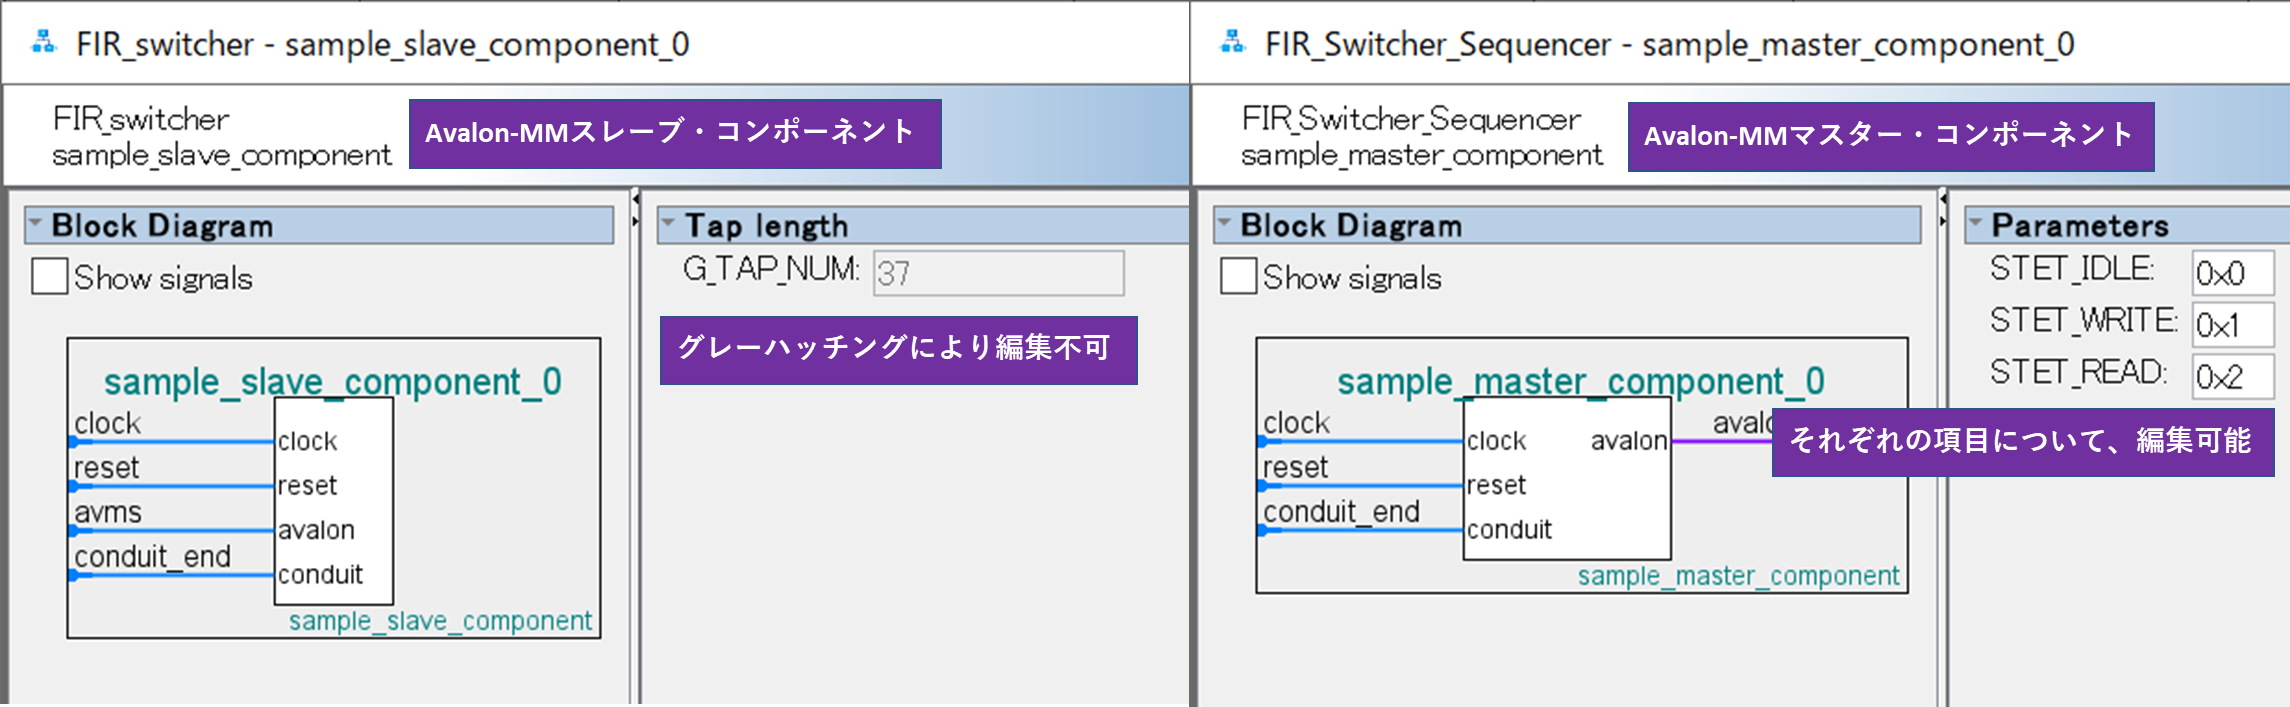Select the conduit_end port on slave block

click(152, 557)
